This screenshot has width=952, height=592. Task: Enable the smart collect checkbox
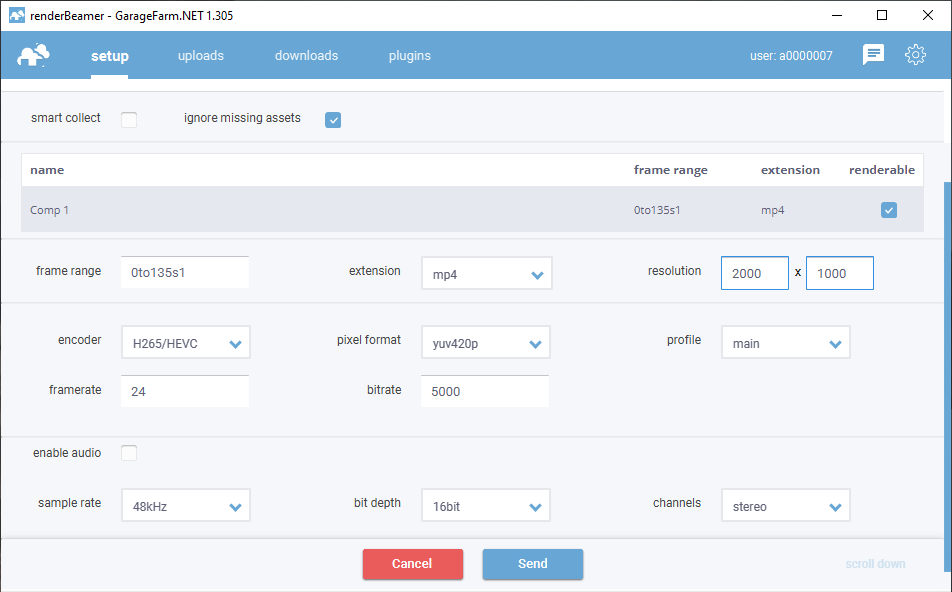point(129,120)
